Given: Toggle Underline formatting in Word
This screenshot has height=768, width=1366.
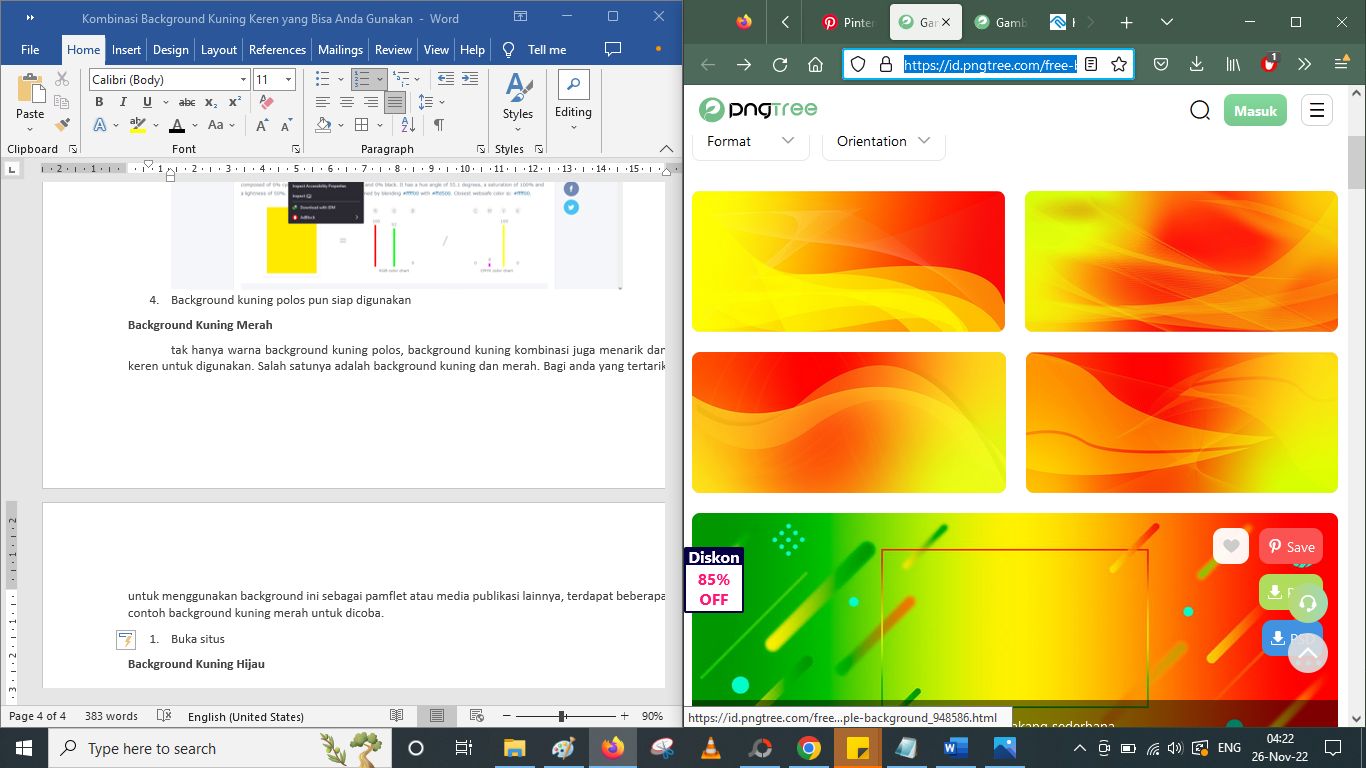Looking at the screenshot, I should (147, 102).
